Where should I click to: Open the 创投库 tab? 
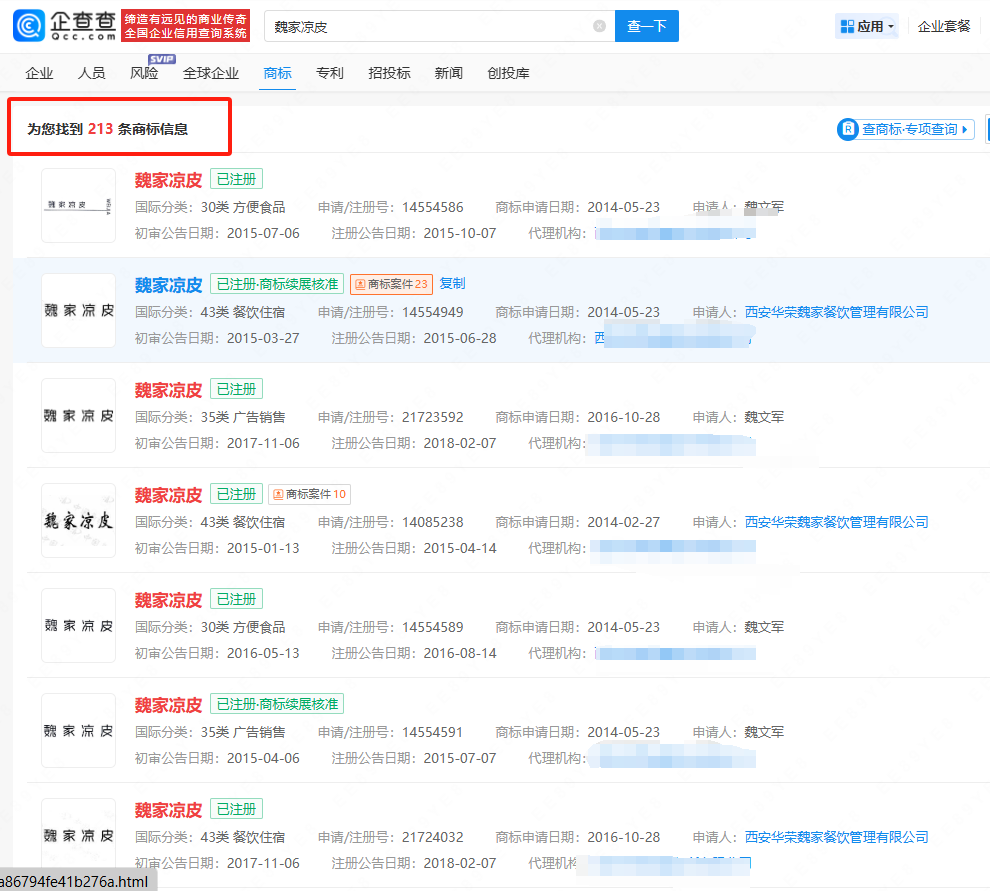coord(508,73)
